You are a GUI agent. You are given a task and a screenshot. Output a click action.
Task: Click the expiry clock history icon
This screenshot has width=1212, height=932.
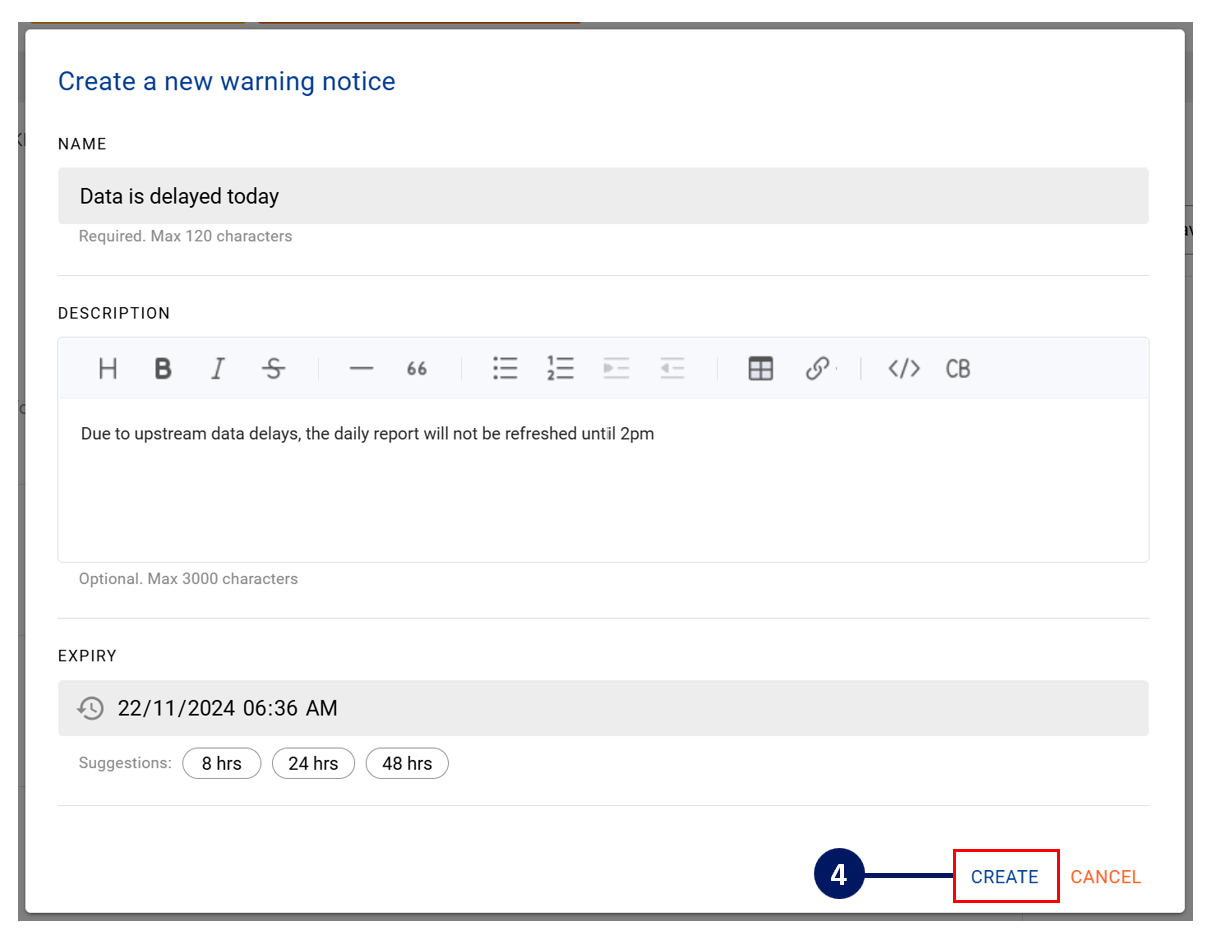click(x=91, y=708)
